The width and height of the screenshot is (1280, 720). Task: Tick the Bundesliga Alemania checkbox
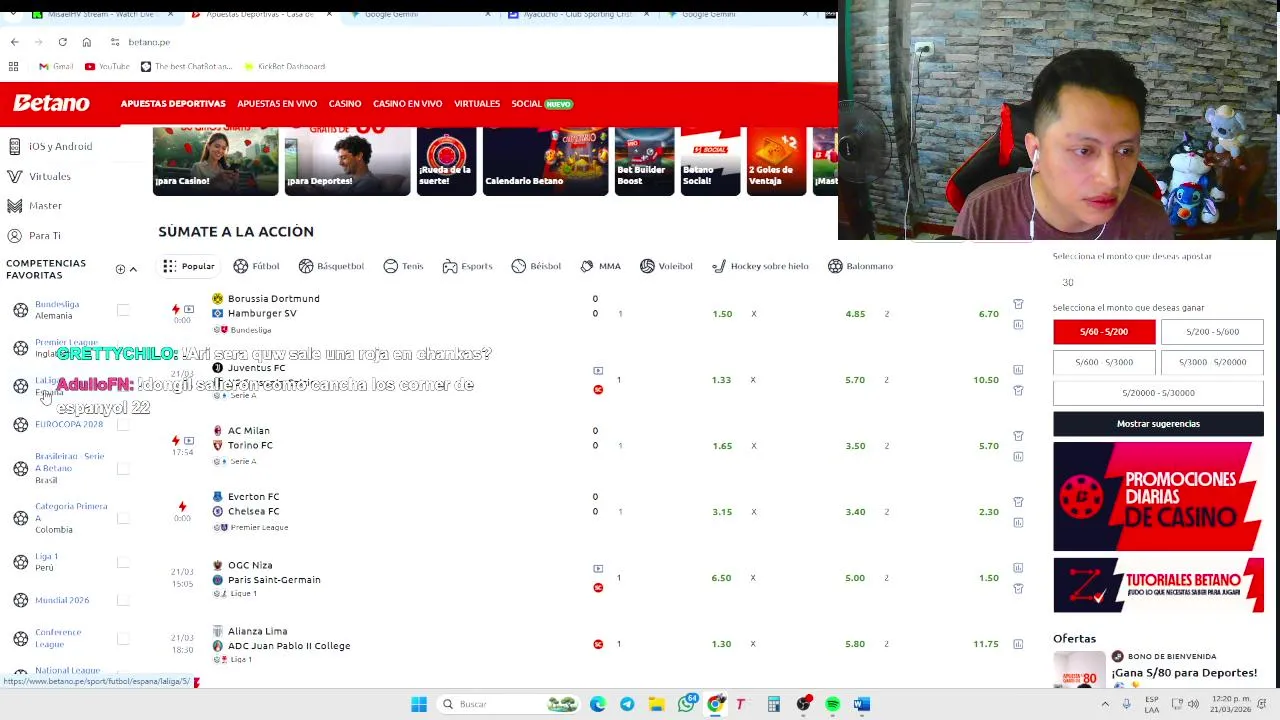tap(123, 310)
